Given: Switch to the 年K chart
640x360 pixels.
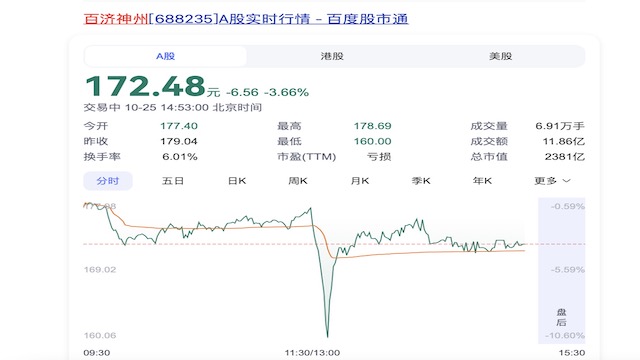Looking at the screenshot, I should pos(482,181).
